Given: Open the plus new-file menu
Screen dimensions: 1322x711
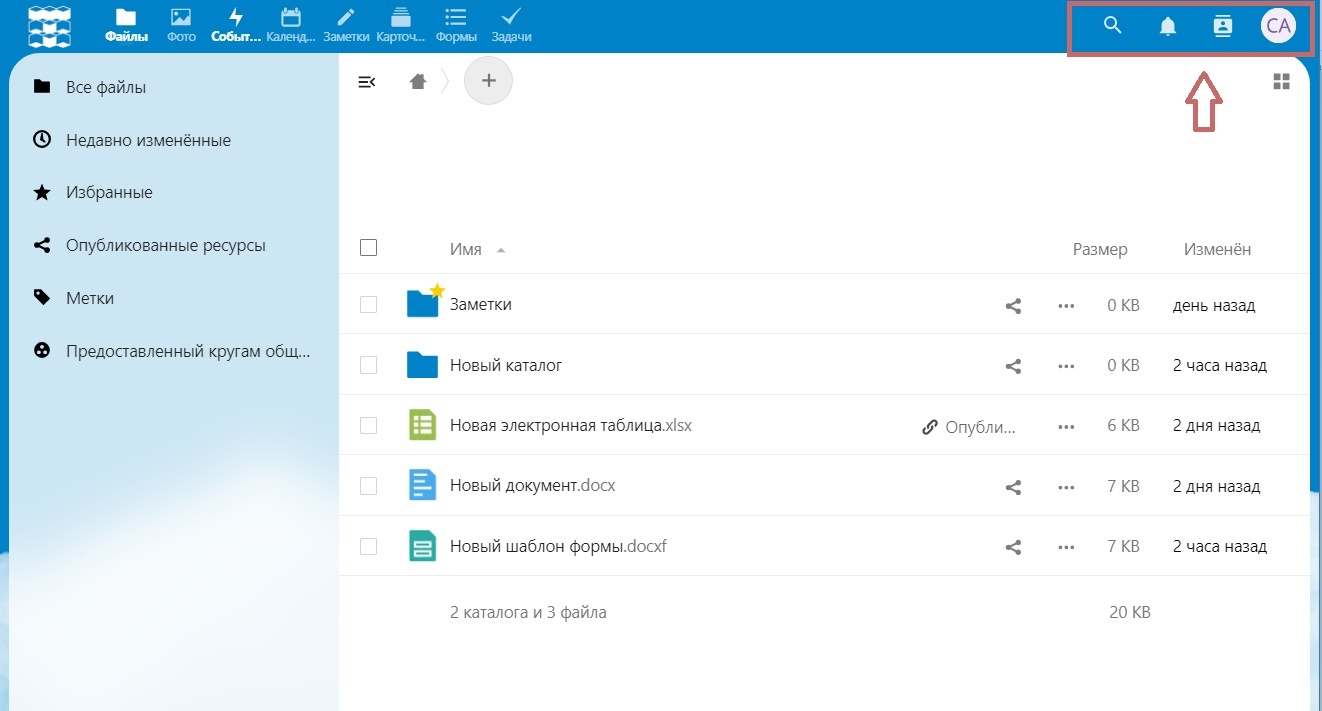Looking at the screenshot, I should [488, 81].
